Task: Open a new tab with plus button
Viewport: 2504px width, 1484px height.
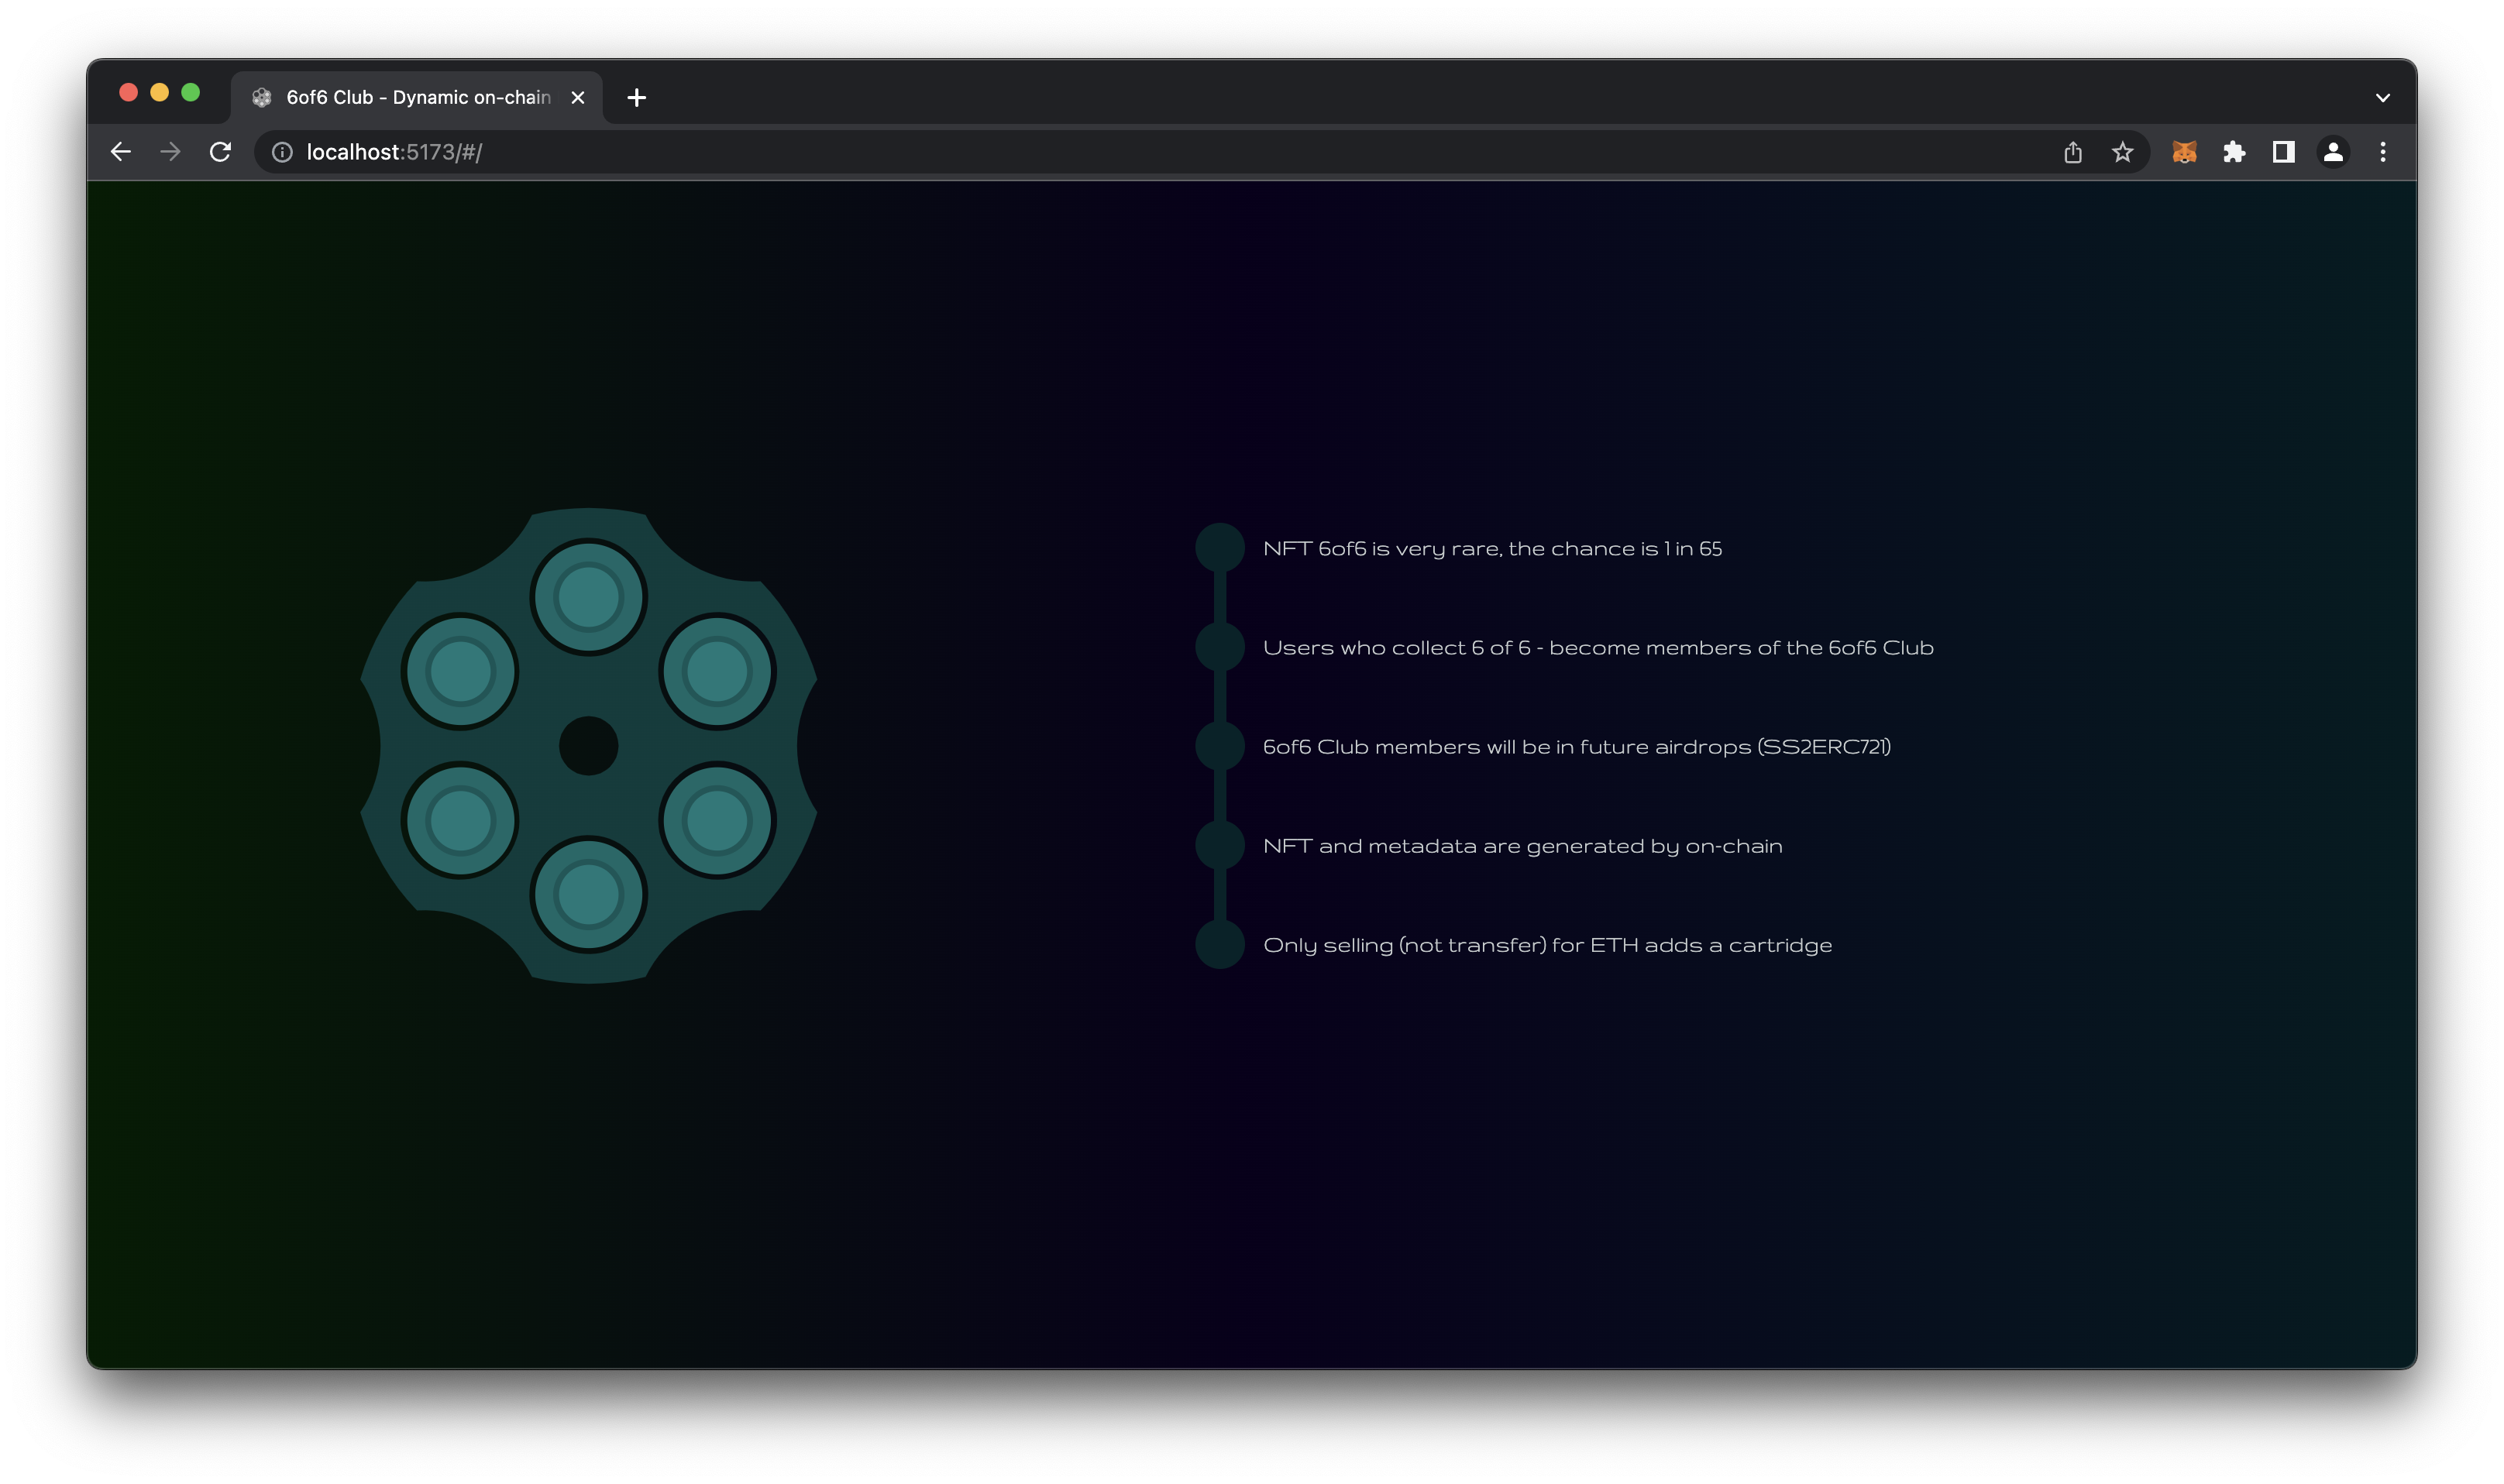Action: [637, 97]
